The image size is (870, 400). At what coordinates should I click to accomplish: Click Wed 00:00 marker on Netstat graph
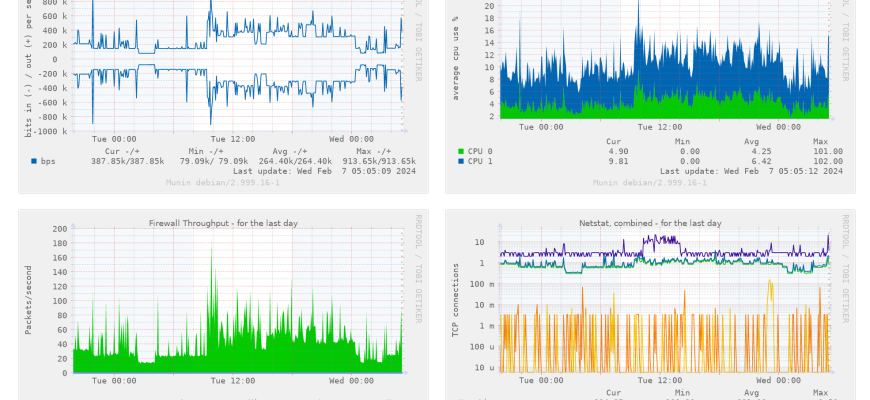point(779,381)
